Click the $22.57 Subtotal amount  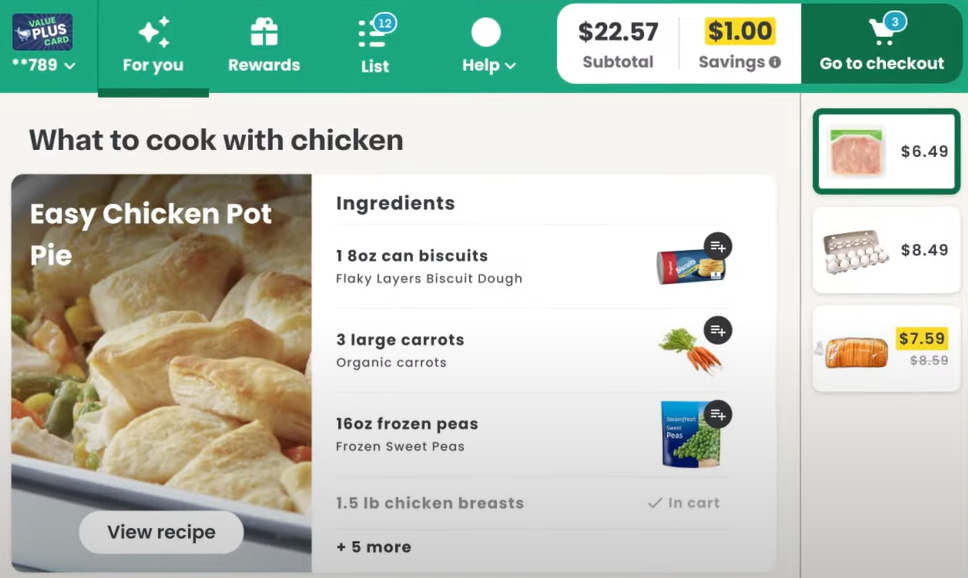pyautogui.click(x=618, y=32)
